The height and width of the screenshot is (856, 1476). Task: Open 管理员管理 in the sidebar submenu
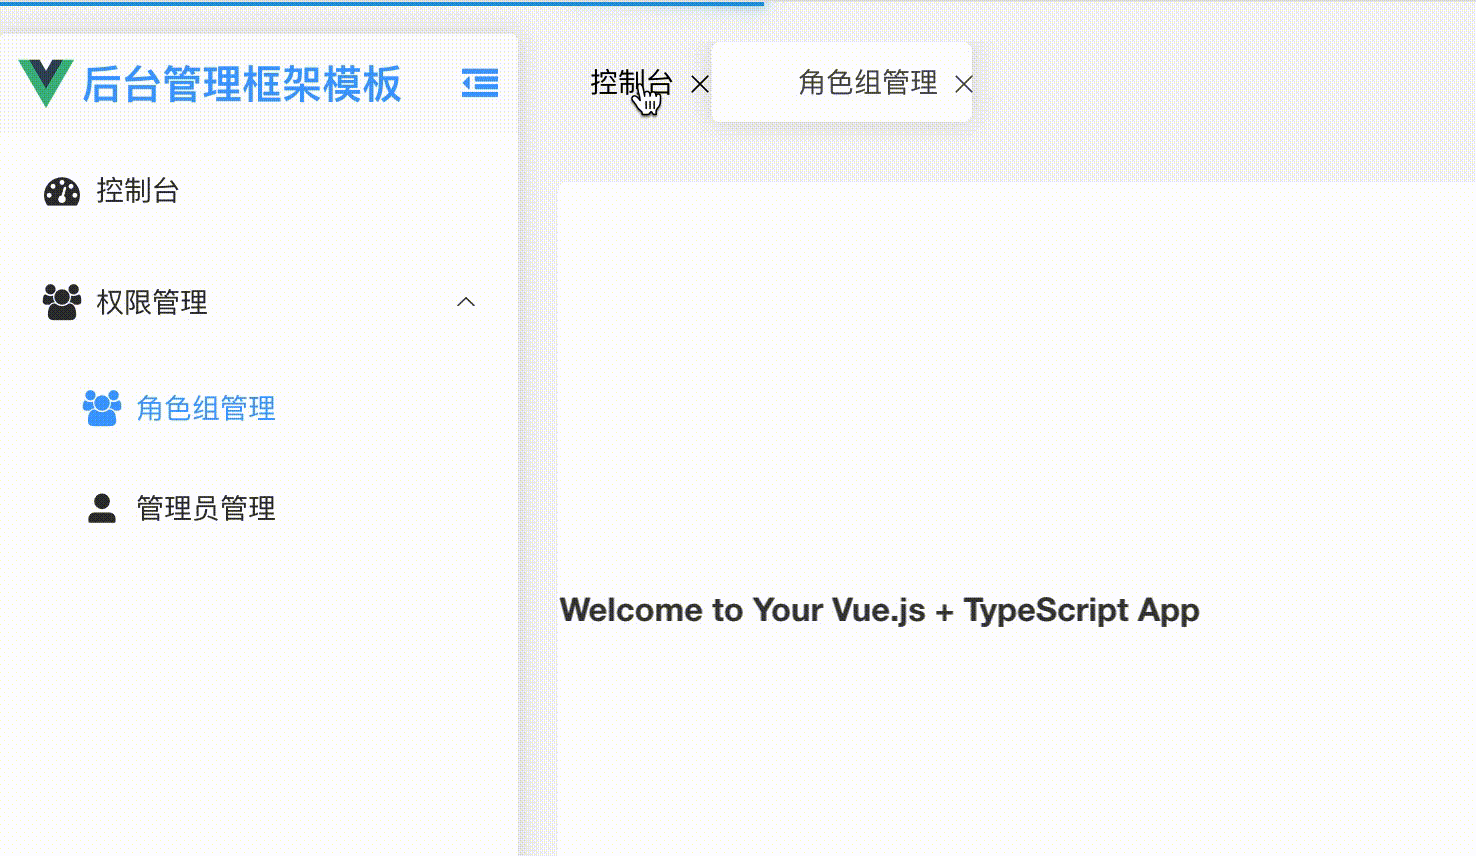click(x=259, y=508)
